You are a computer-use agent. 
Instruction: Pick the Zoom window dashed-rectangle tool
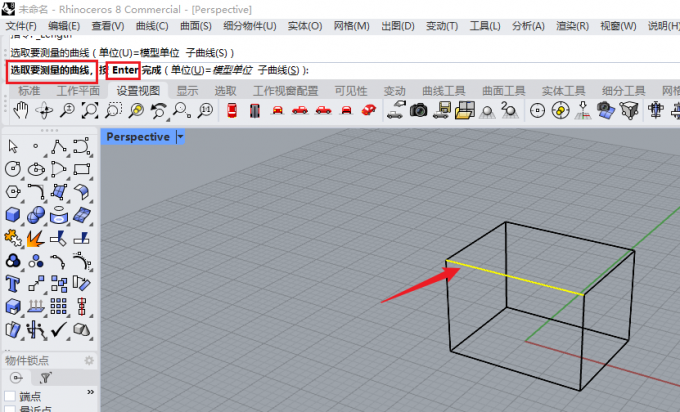[113, 110]
